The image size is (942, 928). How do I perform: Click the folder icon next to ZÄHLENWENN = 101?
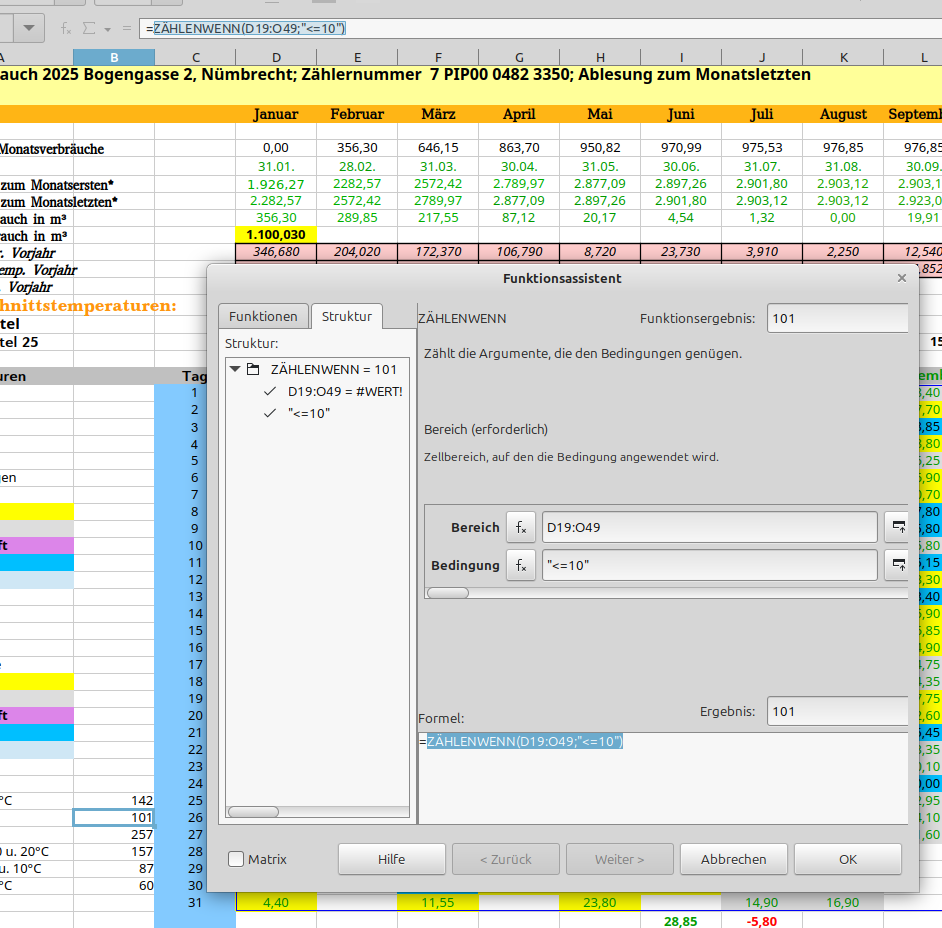[254, 369]
